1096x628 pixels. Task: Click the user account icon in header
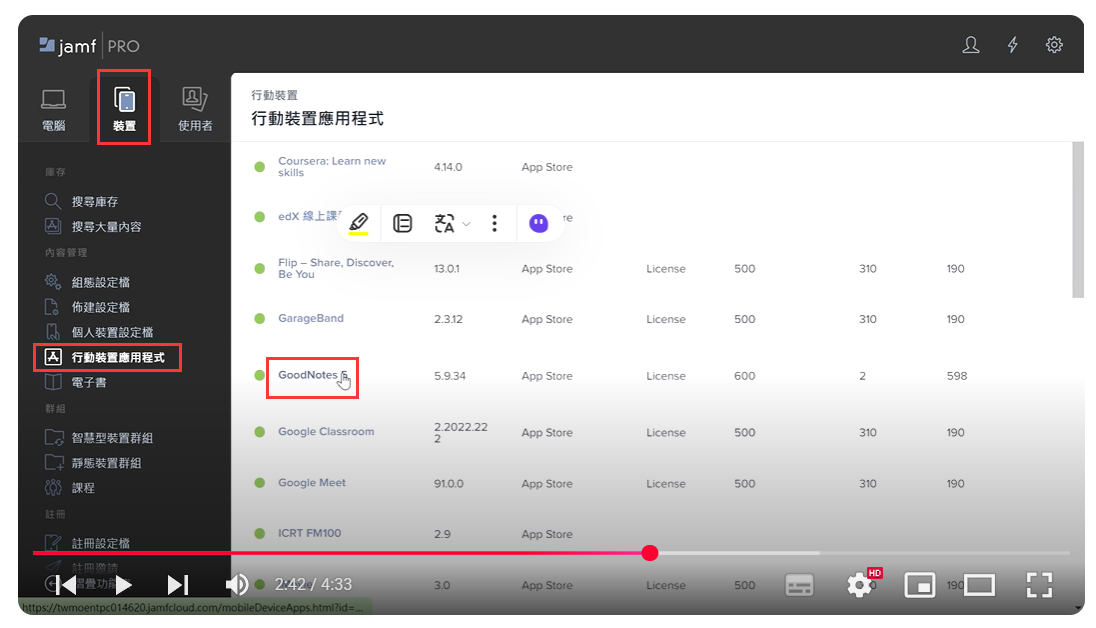(x=970, y=45)
